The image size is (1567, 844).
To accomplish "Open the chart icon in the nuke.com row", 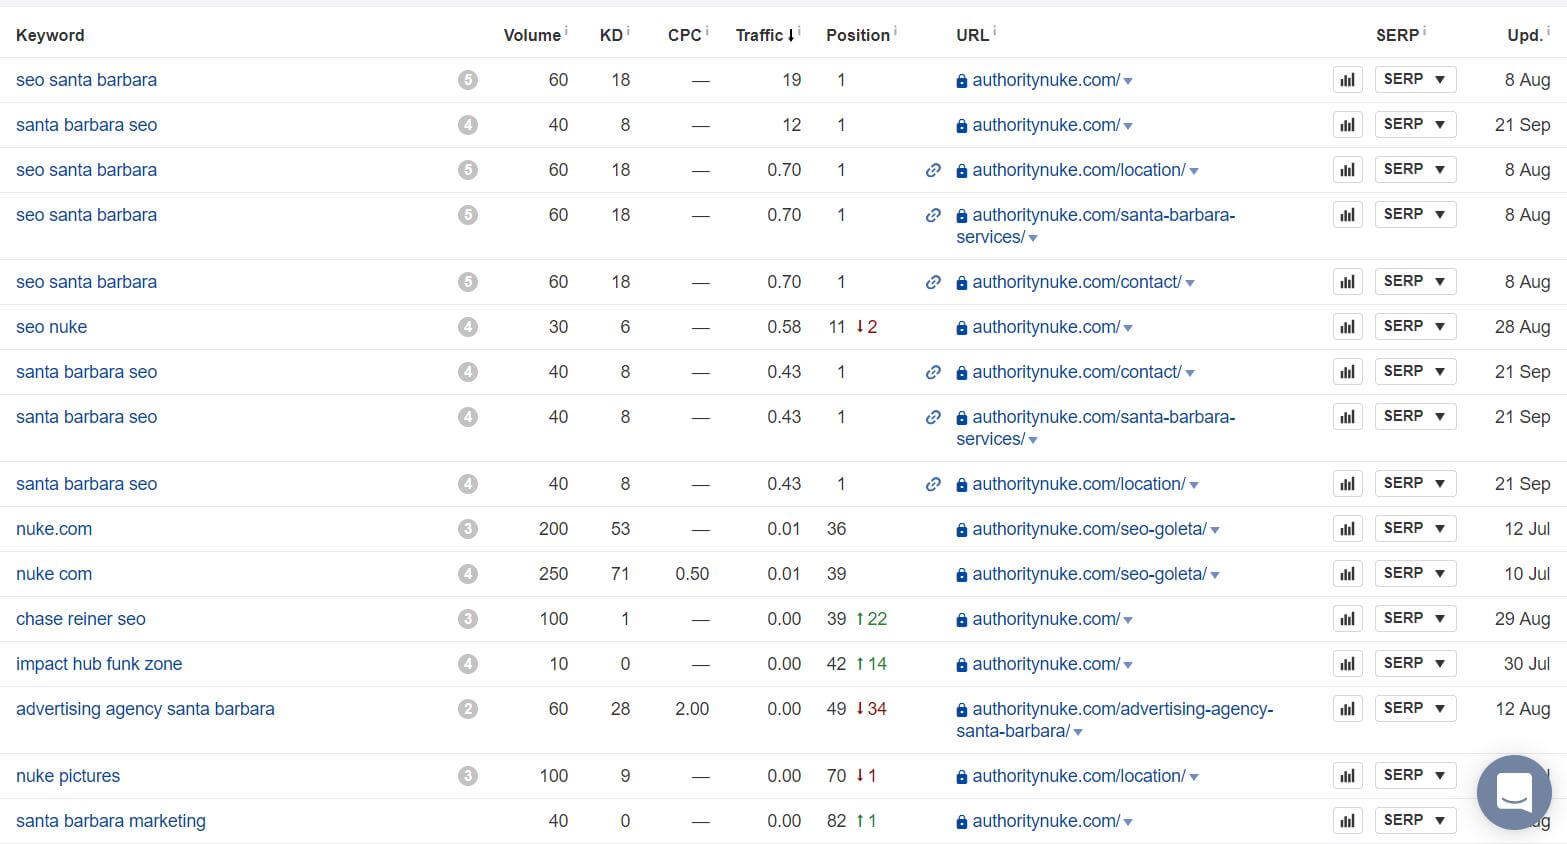I will click(x=1347, y=529).
